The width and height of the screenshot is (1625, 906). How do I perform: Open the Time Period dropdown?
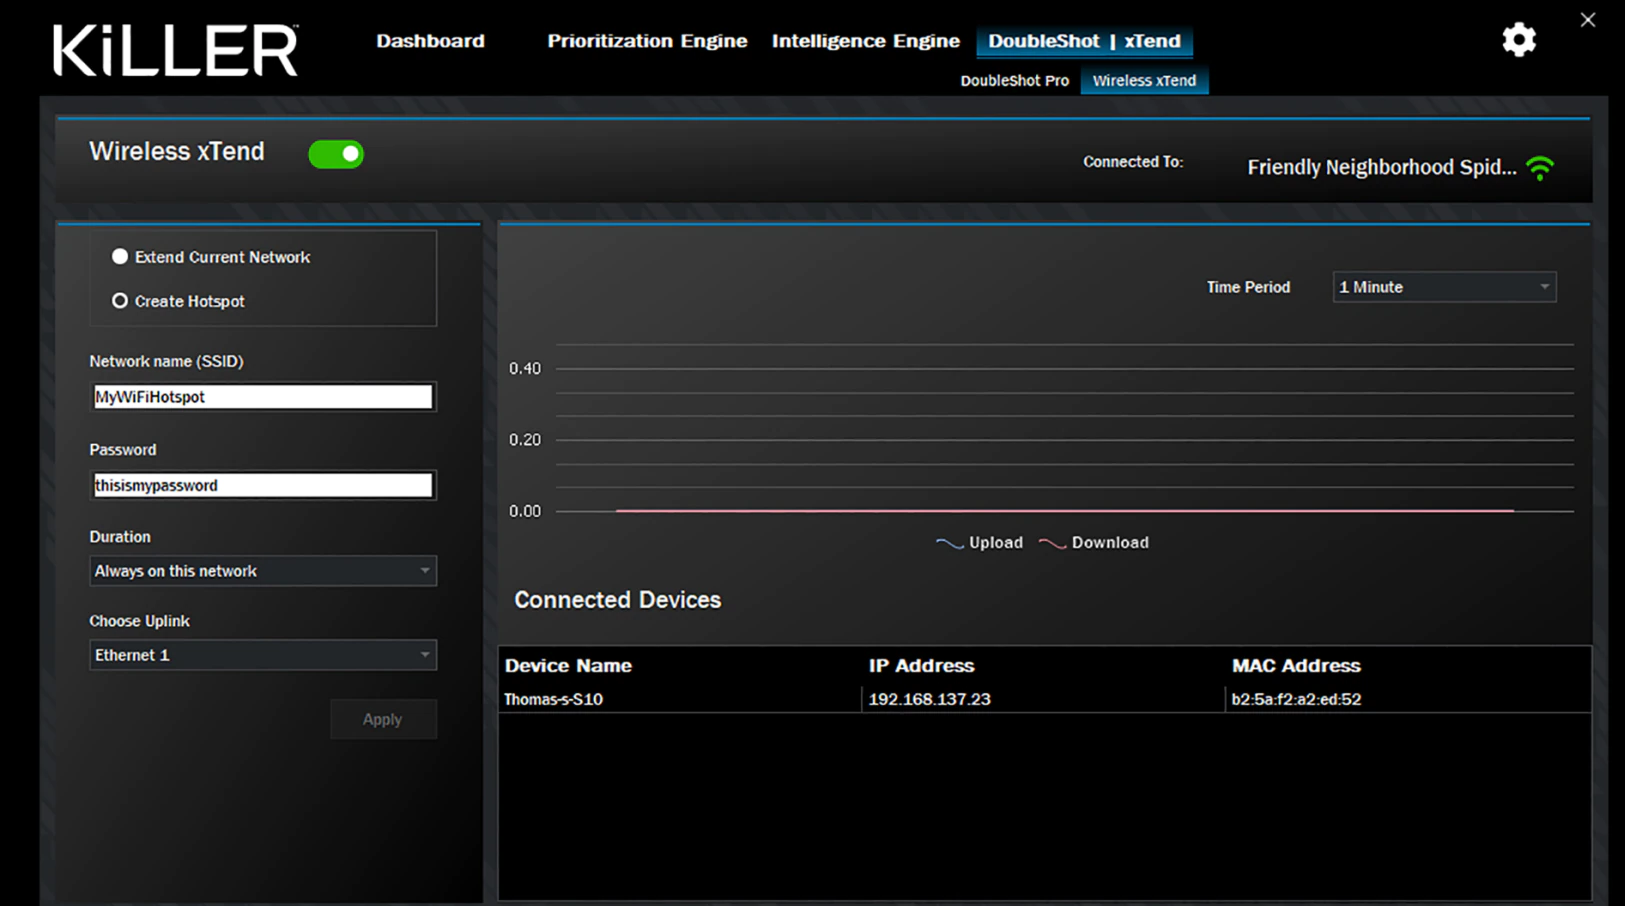point(1443,287)
